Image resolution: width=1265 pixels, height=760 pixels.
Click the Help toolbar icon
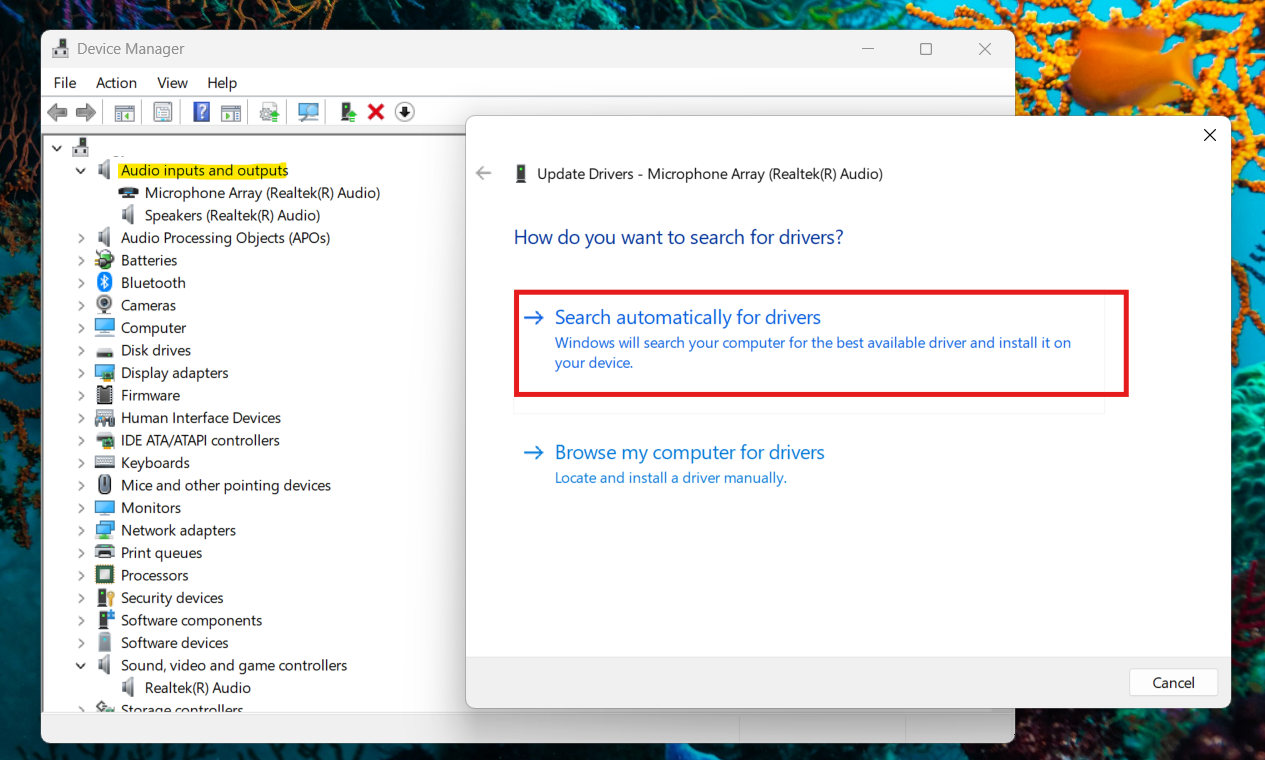[200, 111]
